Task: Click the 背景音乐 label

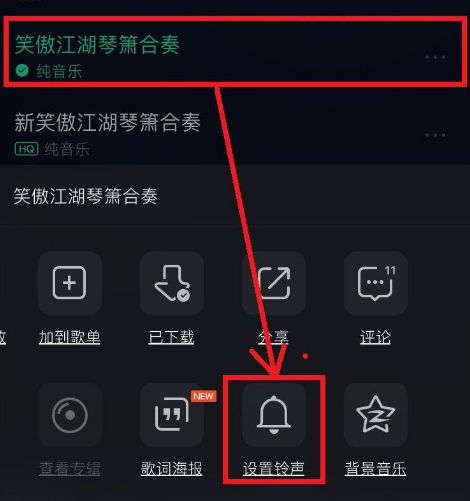Action: (x=375, y=468)
